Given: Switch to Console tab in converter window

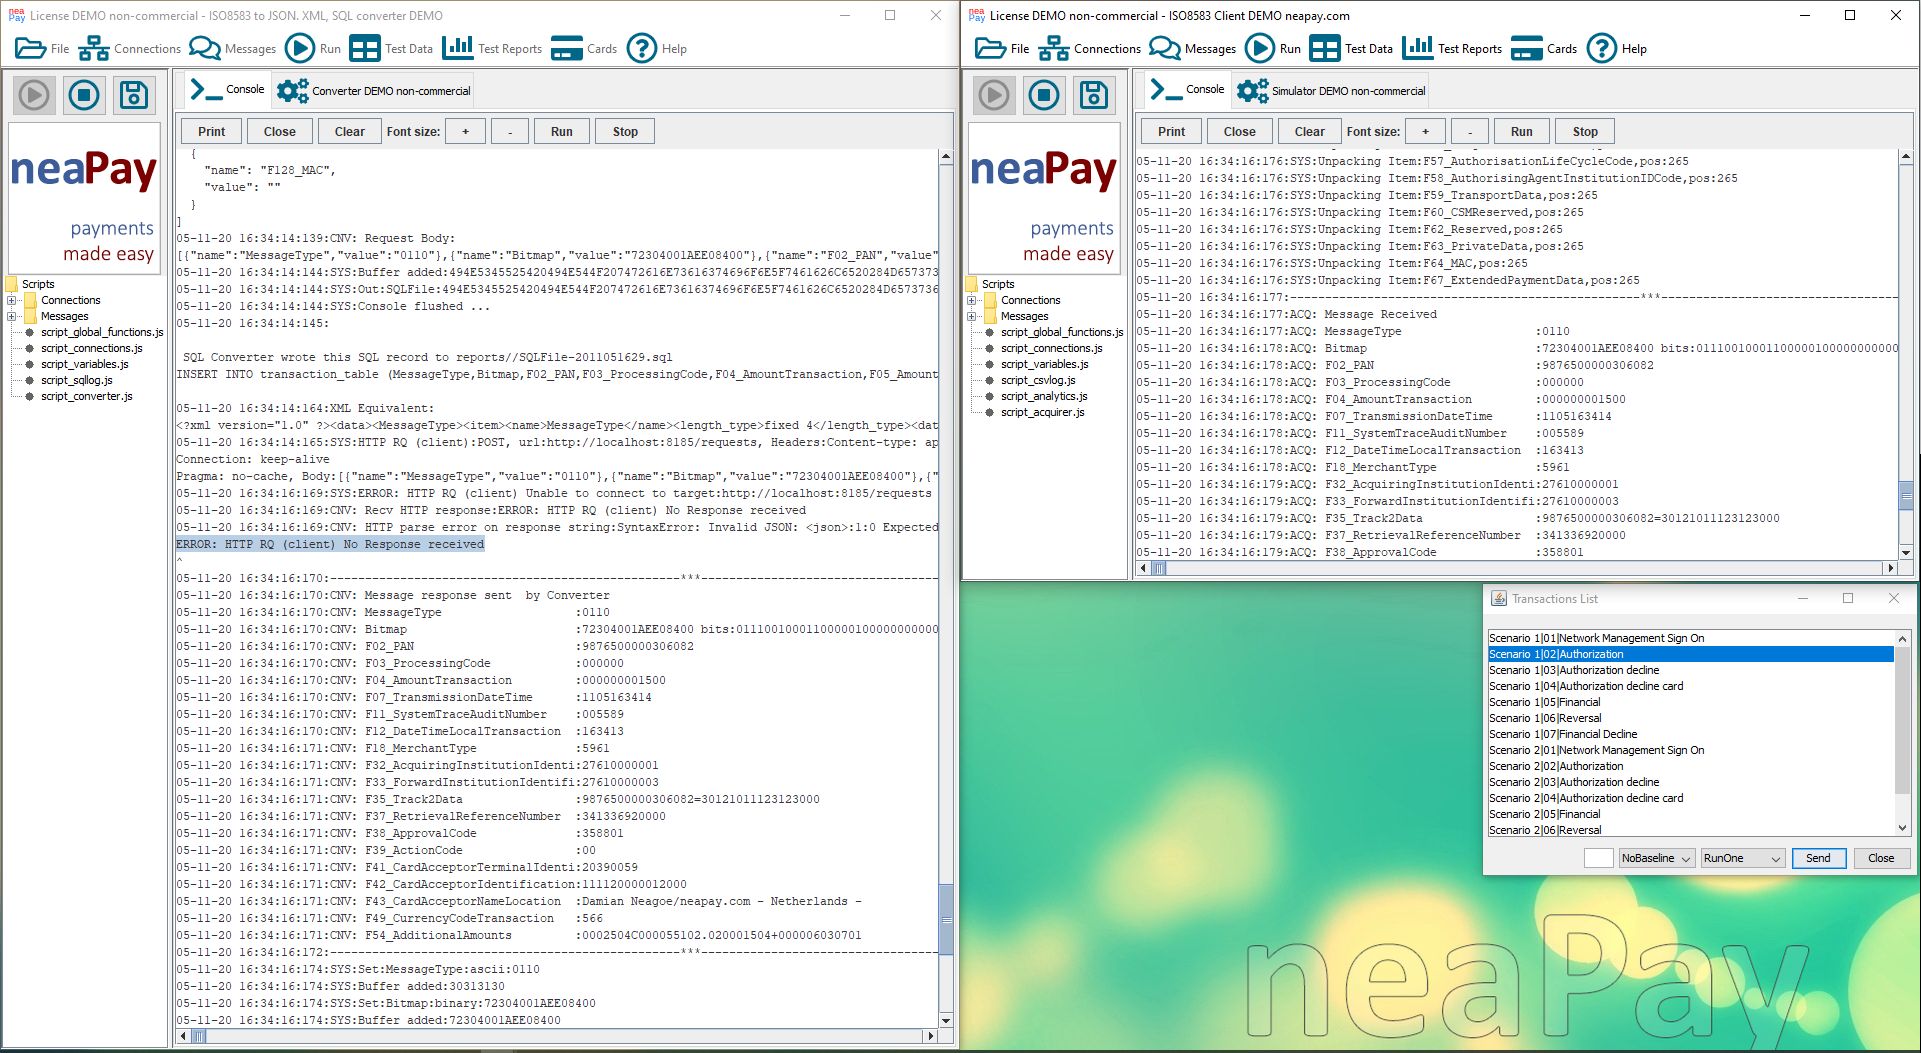Looking at the screenshot, I should tap(227, 89).
